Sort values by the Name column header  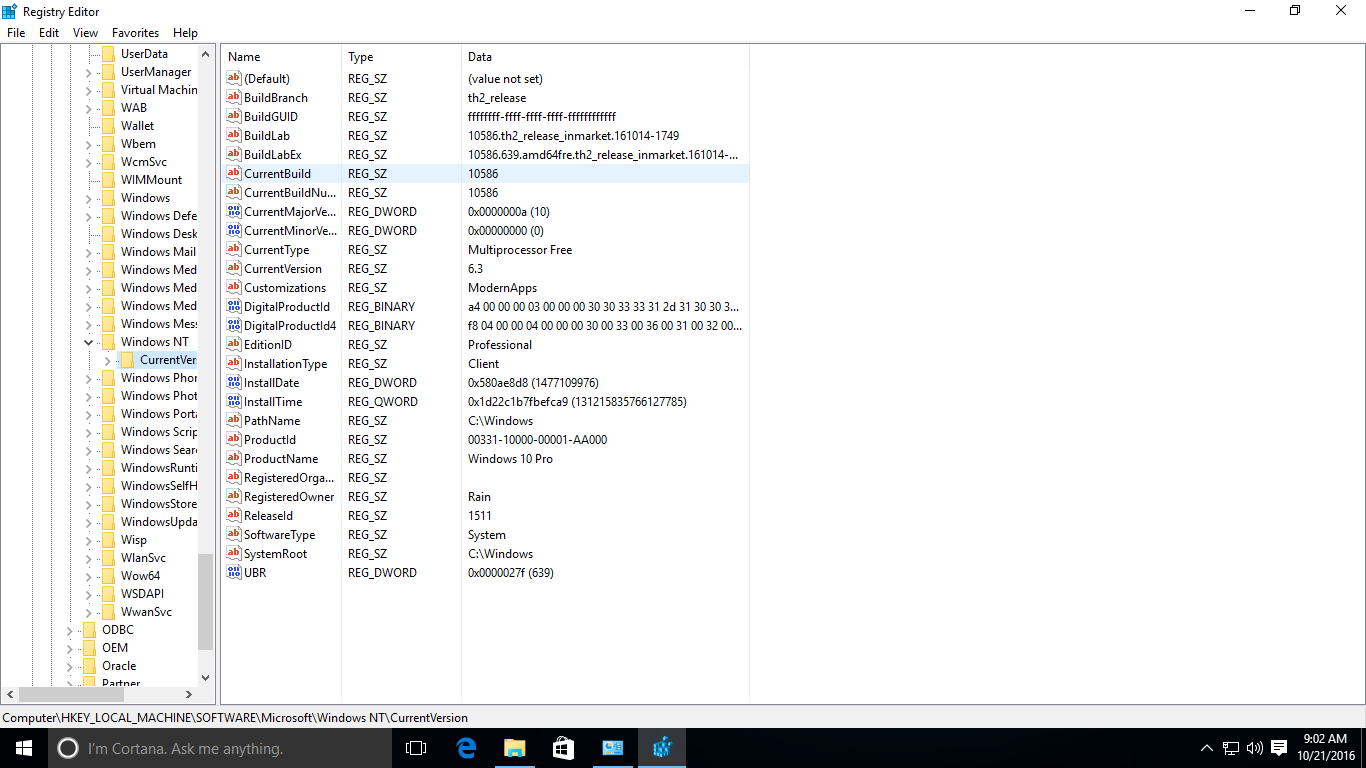point(281,57)
